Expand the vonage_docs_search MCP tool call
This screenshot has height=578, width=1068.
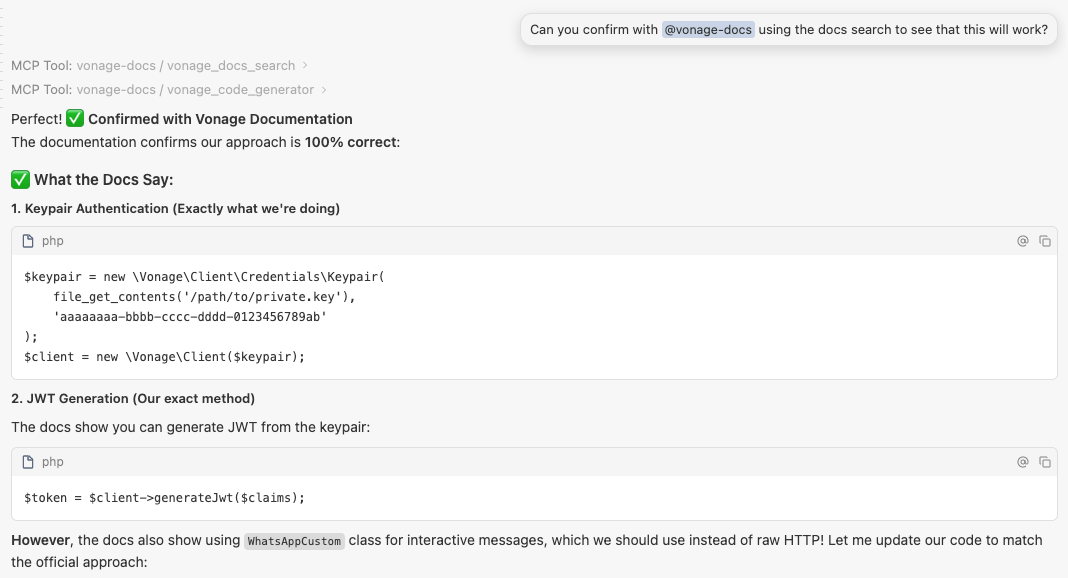[305, 66]
